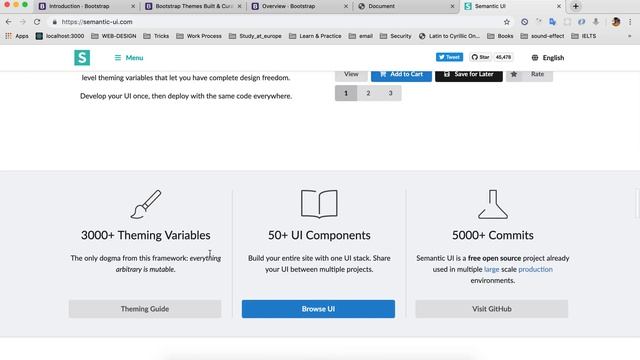Click the Tweet button

[449, 57]
